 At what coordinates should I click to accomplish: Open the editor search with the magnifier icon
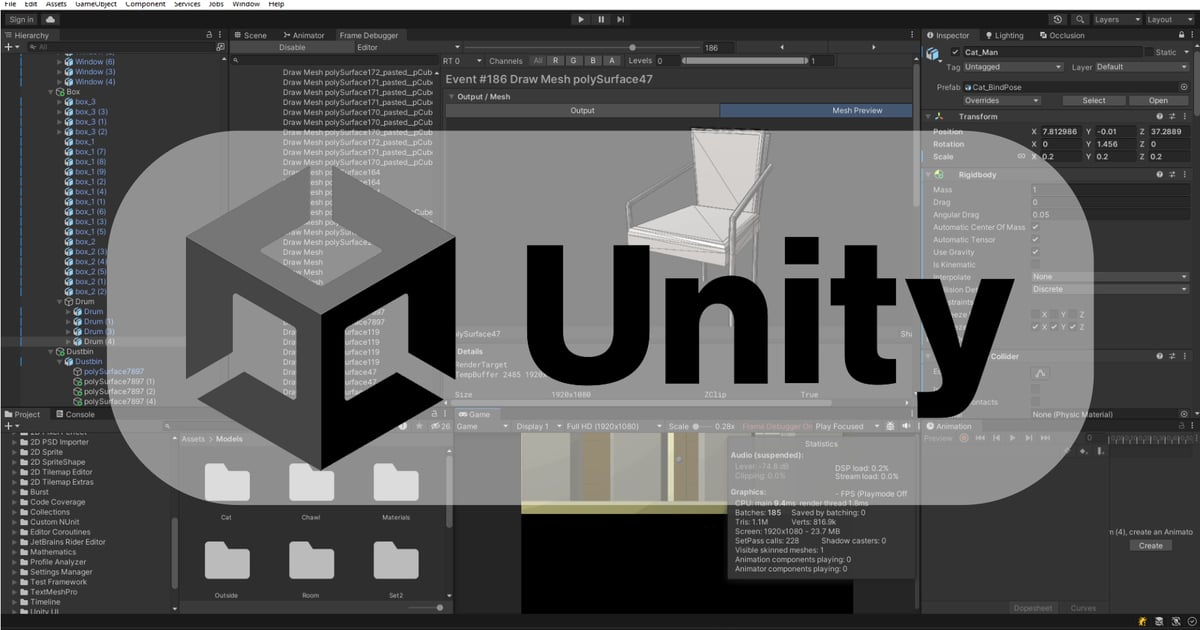(x=1080, y=19)
